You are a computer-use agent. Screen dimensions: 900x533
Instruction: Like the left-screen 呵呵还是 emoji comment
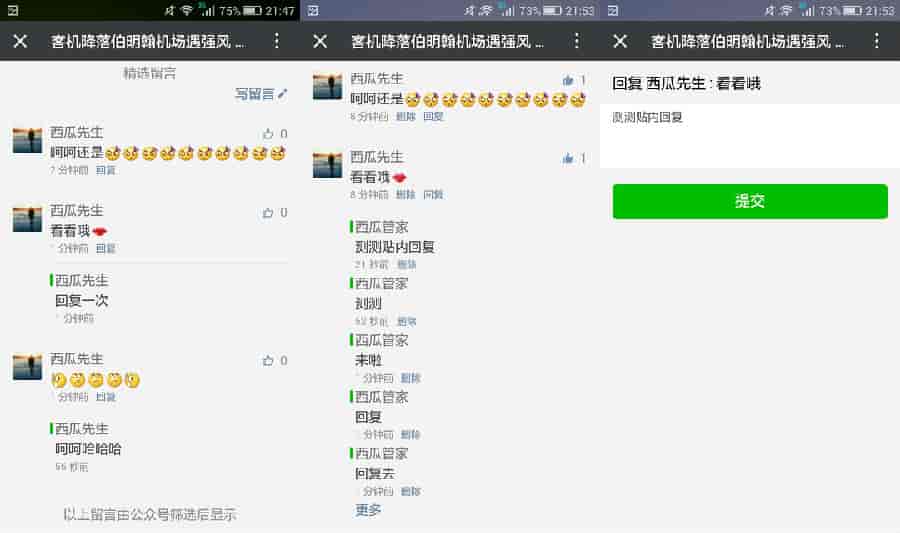[268, 134]
